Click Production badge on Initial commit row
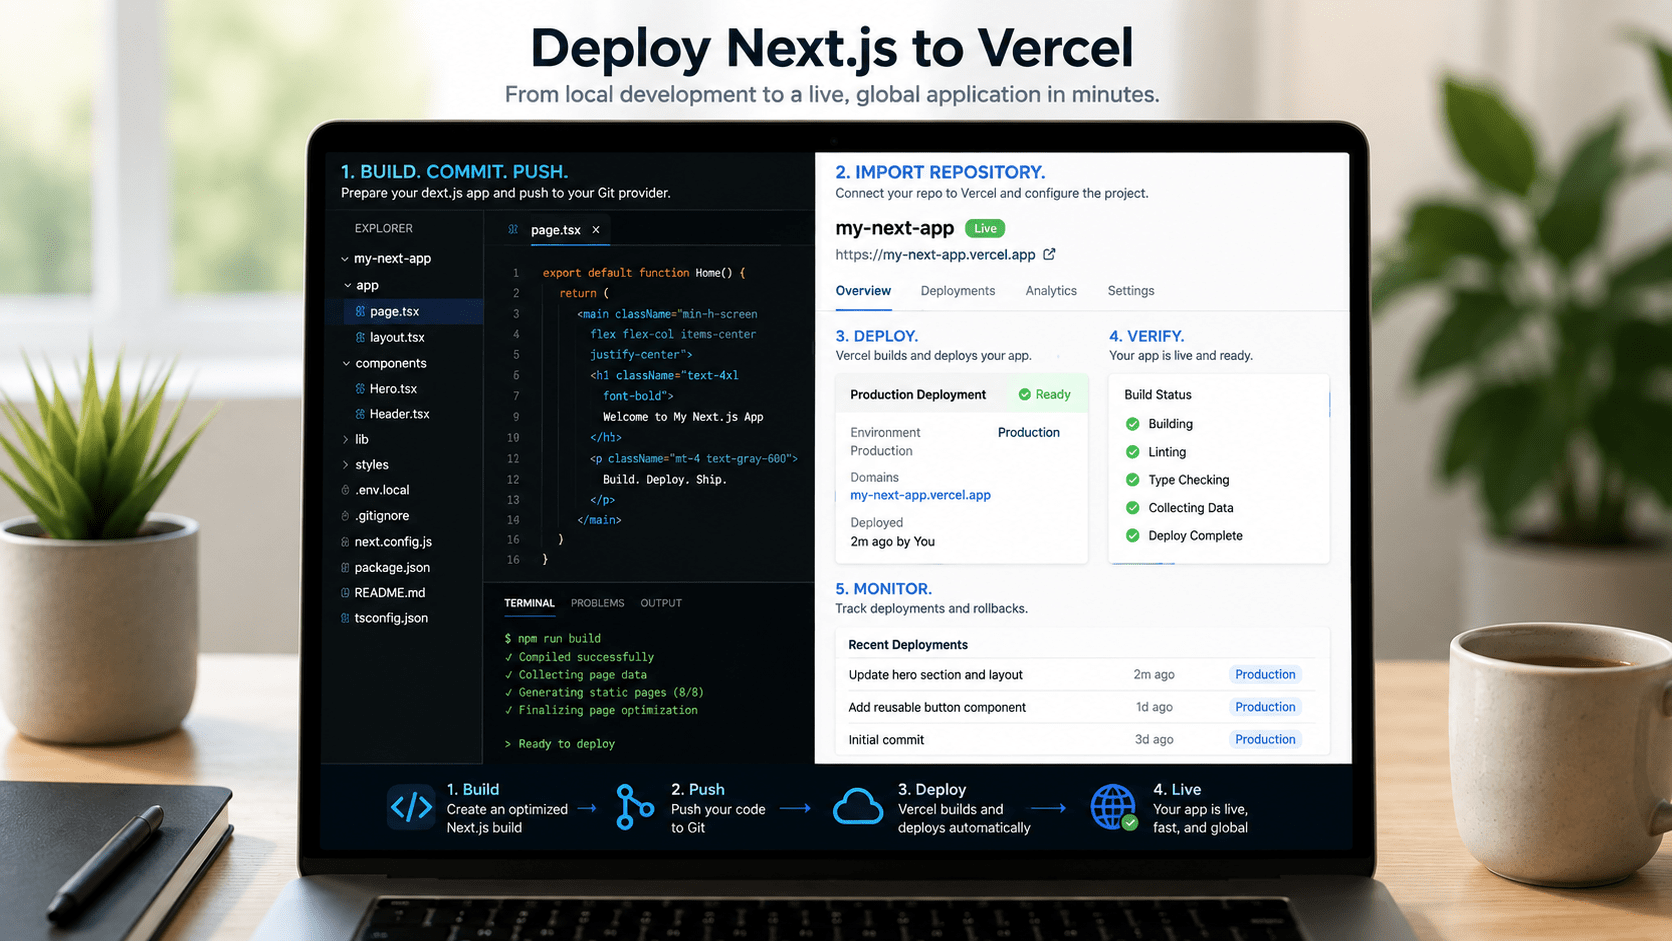 point(1265,740)
